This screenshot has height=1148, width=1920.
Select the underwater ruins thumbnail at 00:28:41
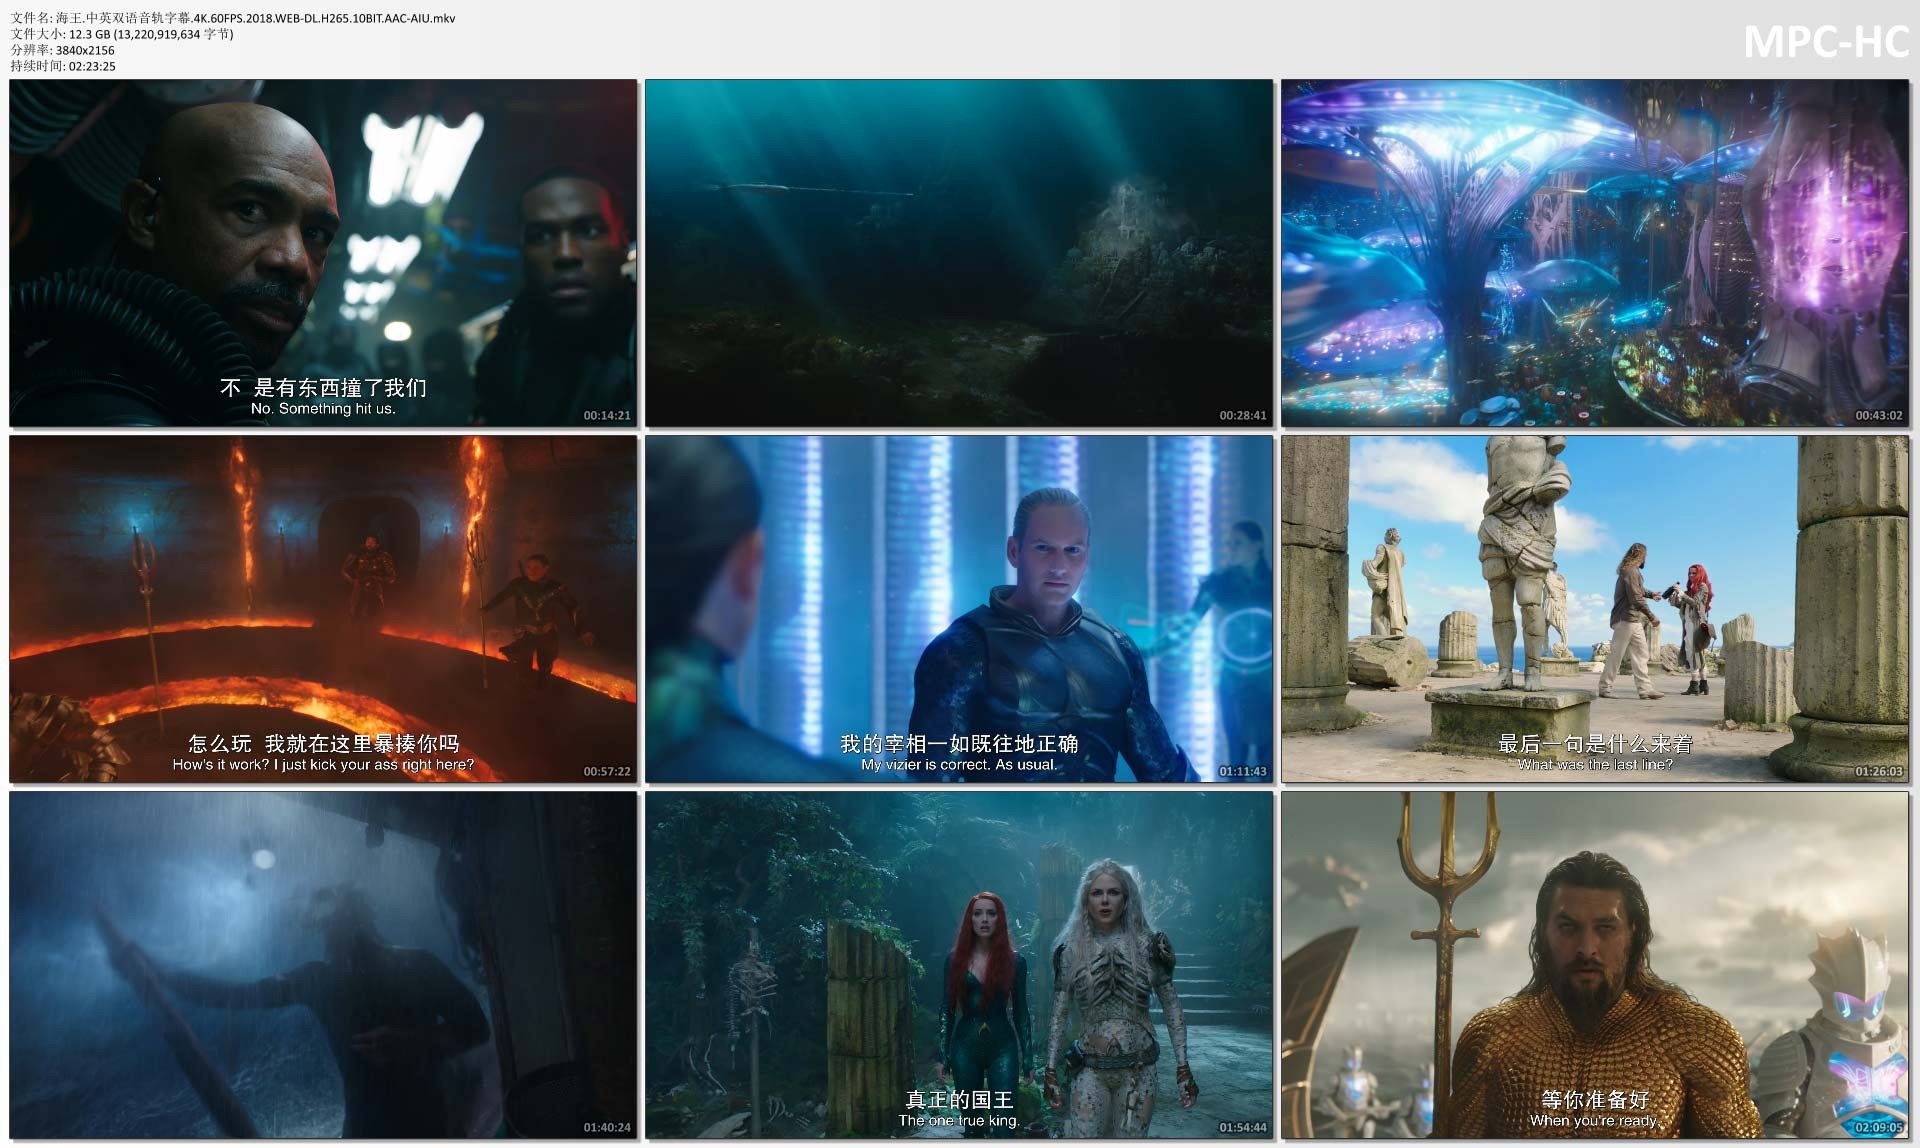(958, 252)
